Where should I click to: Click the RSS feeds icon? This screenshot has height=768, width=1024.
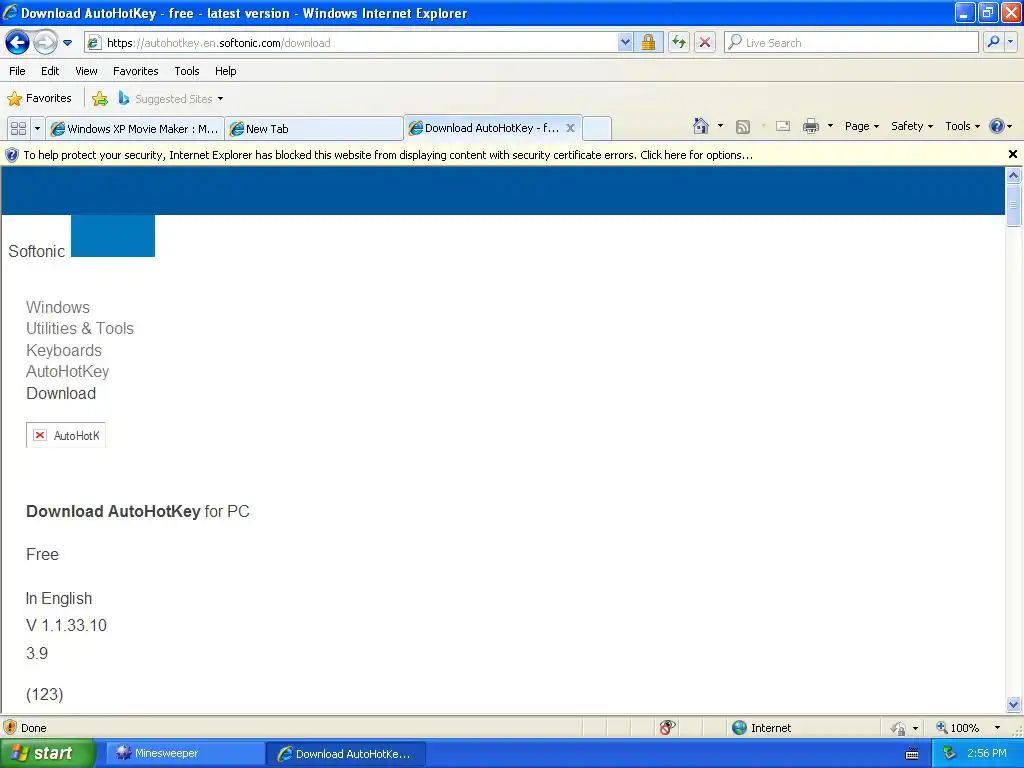point(743,127)
